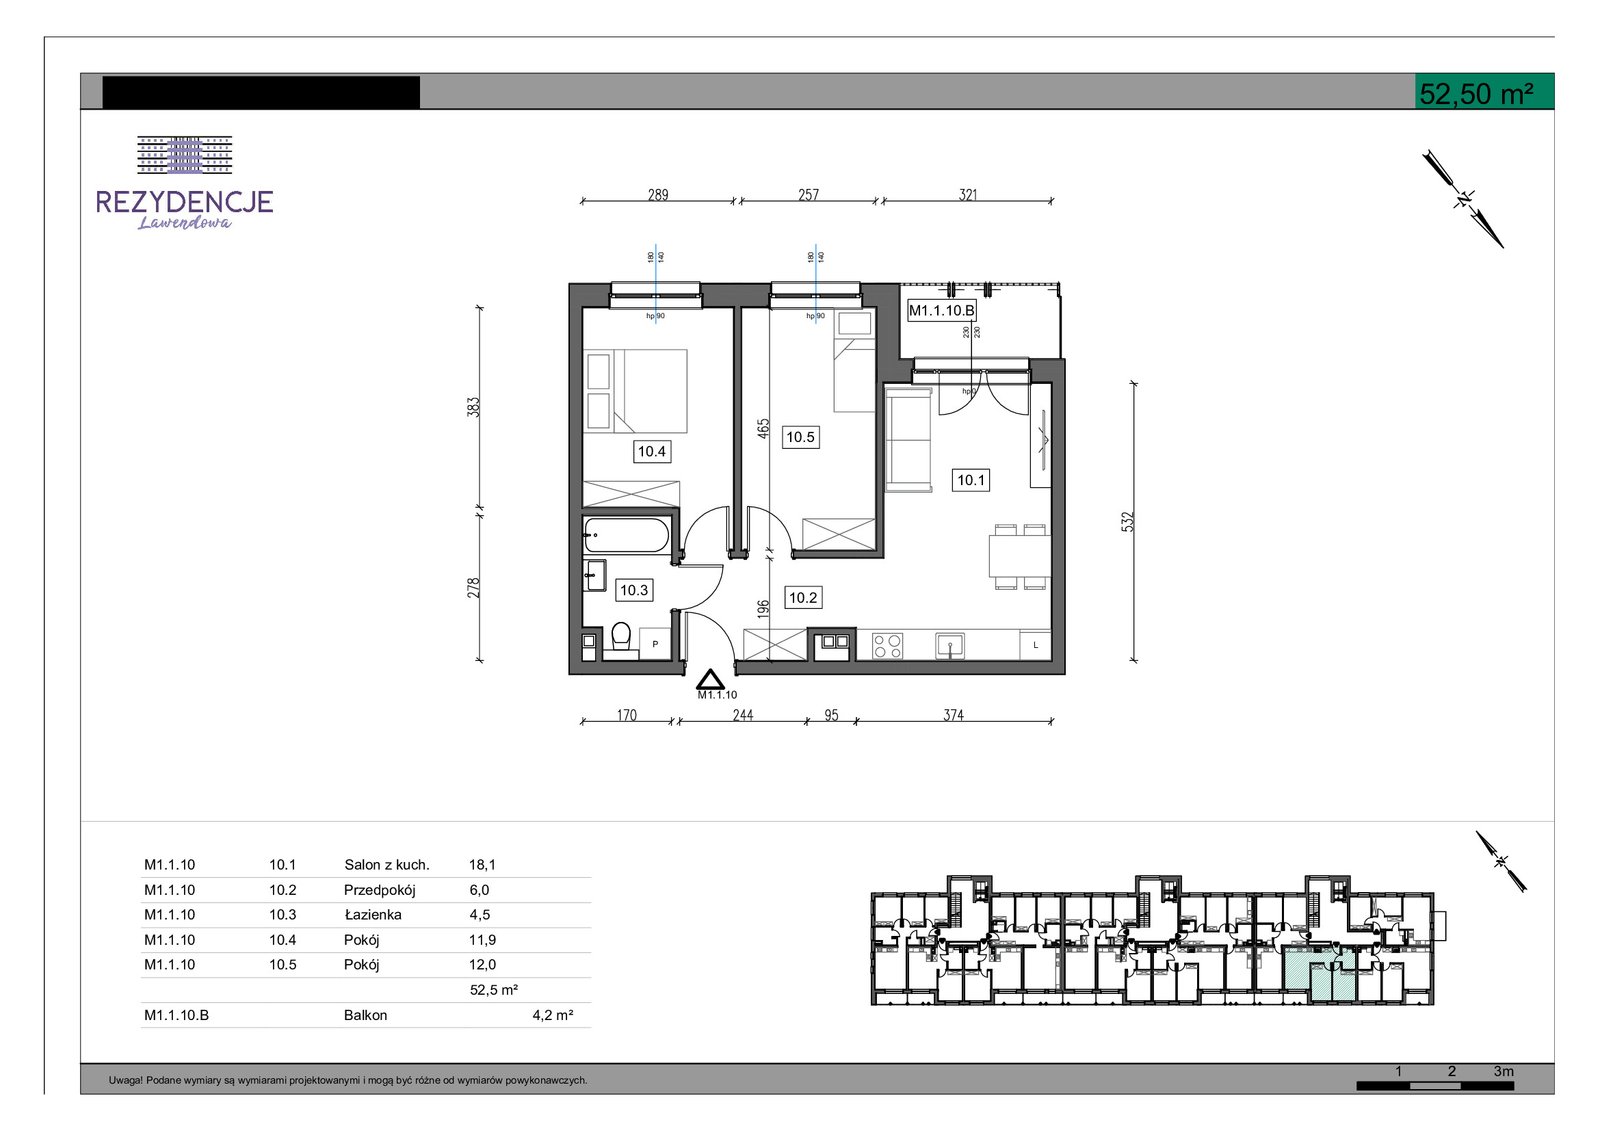
Task: Click the north arrow compass at top right
Action: [1463, 199]
